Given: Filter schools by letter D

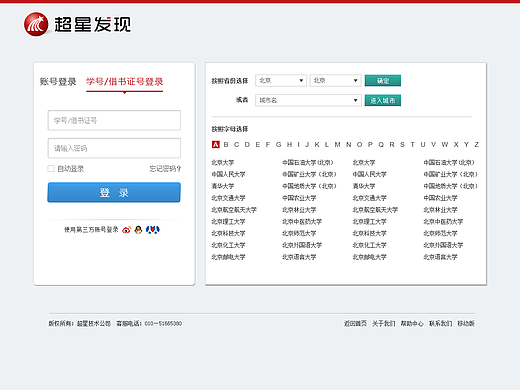Looking at the screenshot, I should (x=247, y=144).
